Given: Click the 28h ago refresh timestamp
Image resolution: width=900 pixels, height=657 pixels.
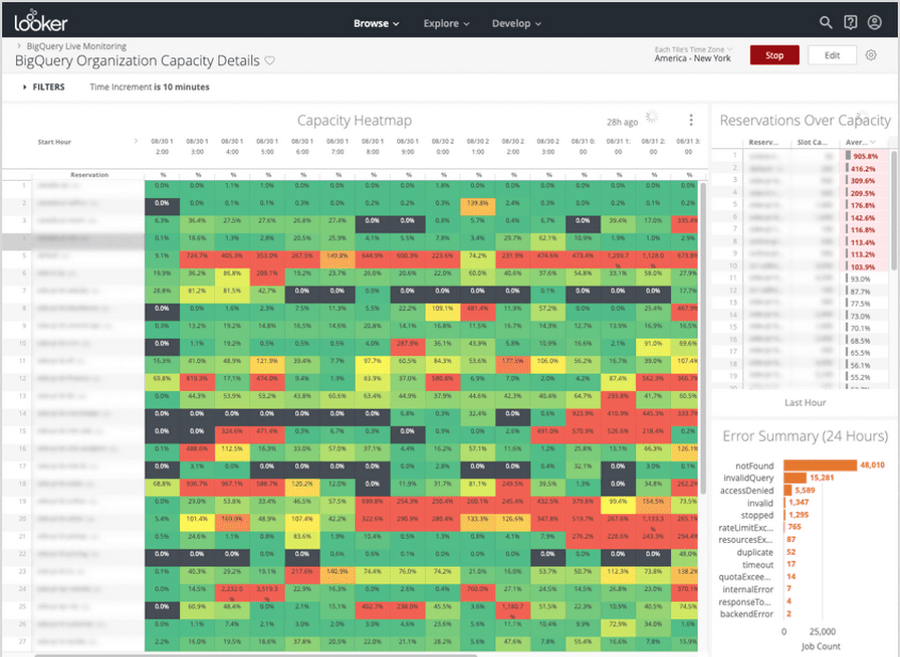Looking at the screenshot, I should pos(622,122).
